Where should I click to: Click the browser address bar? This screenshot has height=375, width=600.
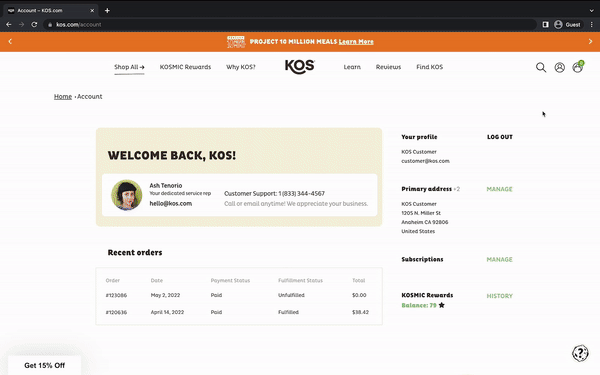tap(291, 24)
